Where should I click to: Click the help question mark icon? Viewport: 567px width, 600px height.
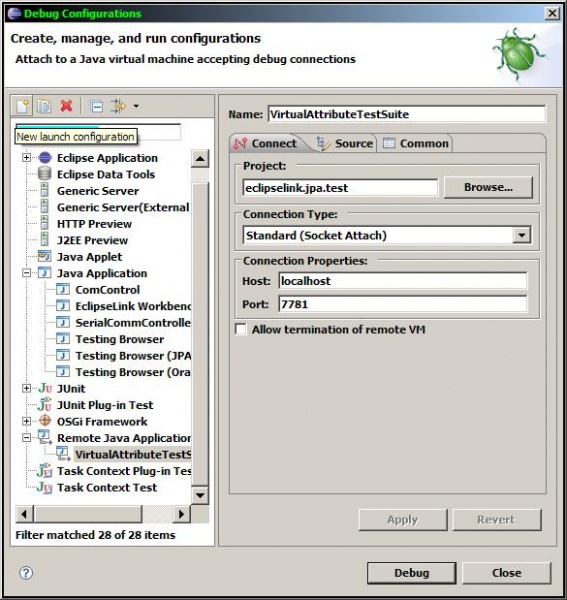tap(26, 573)
